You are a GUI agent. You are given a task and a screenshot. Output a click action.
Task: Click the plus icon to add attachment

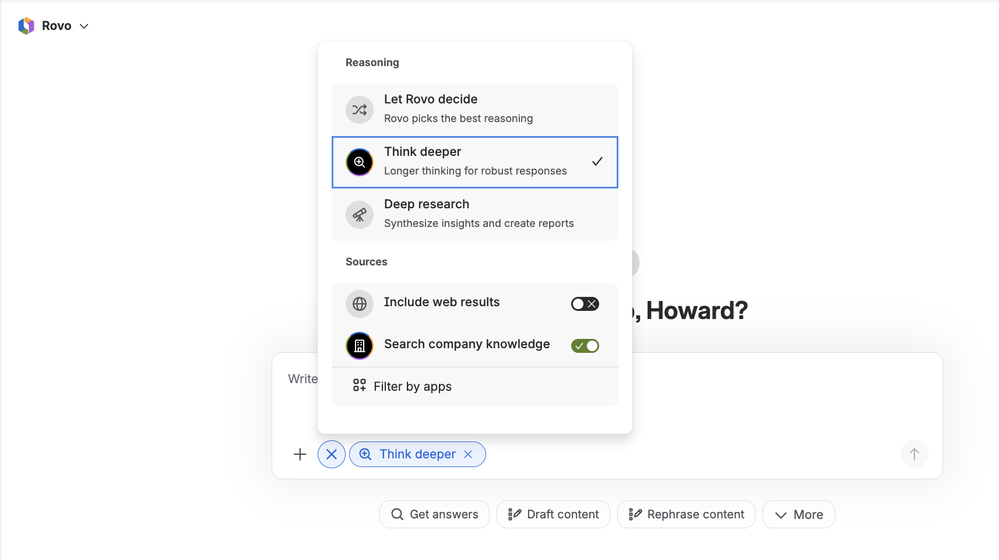tap(300, 454)
